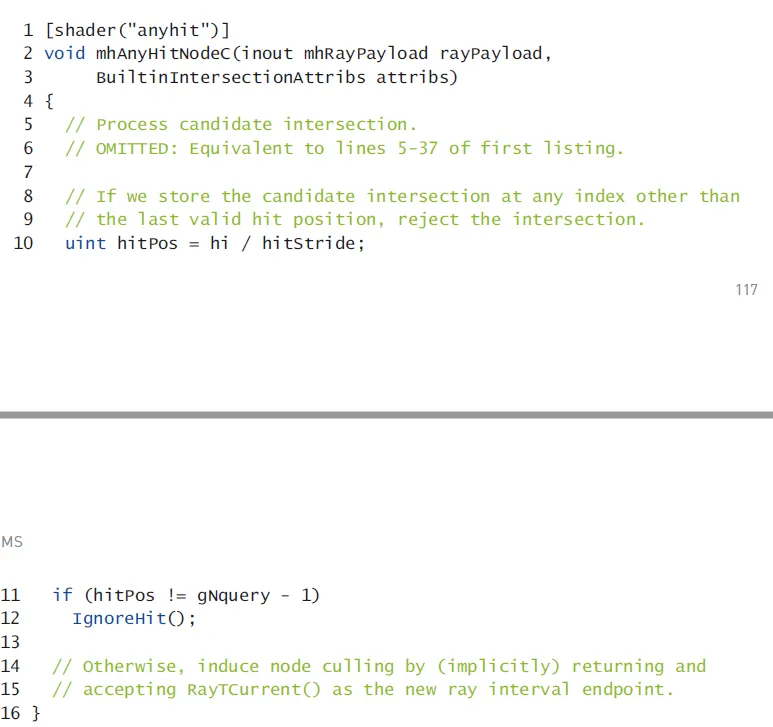The height and width of the screenshot is (727, 773).
Task: Click the comment 'the last valid hit position'
Action: coord(355,219)
